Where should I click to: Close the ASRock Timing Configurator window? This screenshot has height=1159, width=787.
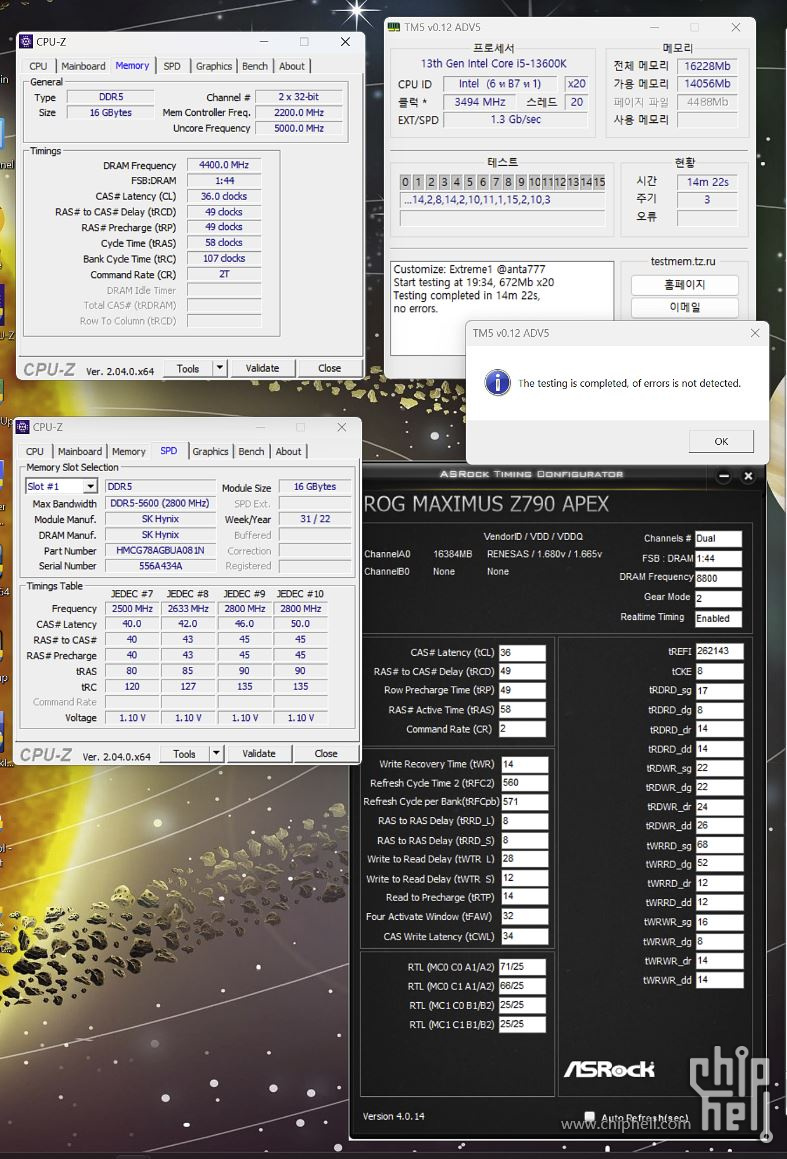pos(748,476)
